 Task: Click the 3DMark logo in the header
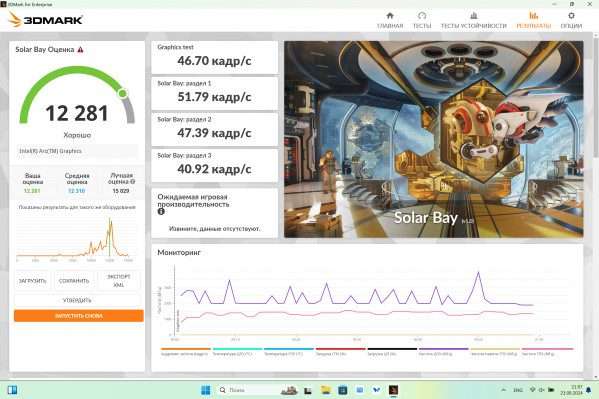point(45,19)
